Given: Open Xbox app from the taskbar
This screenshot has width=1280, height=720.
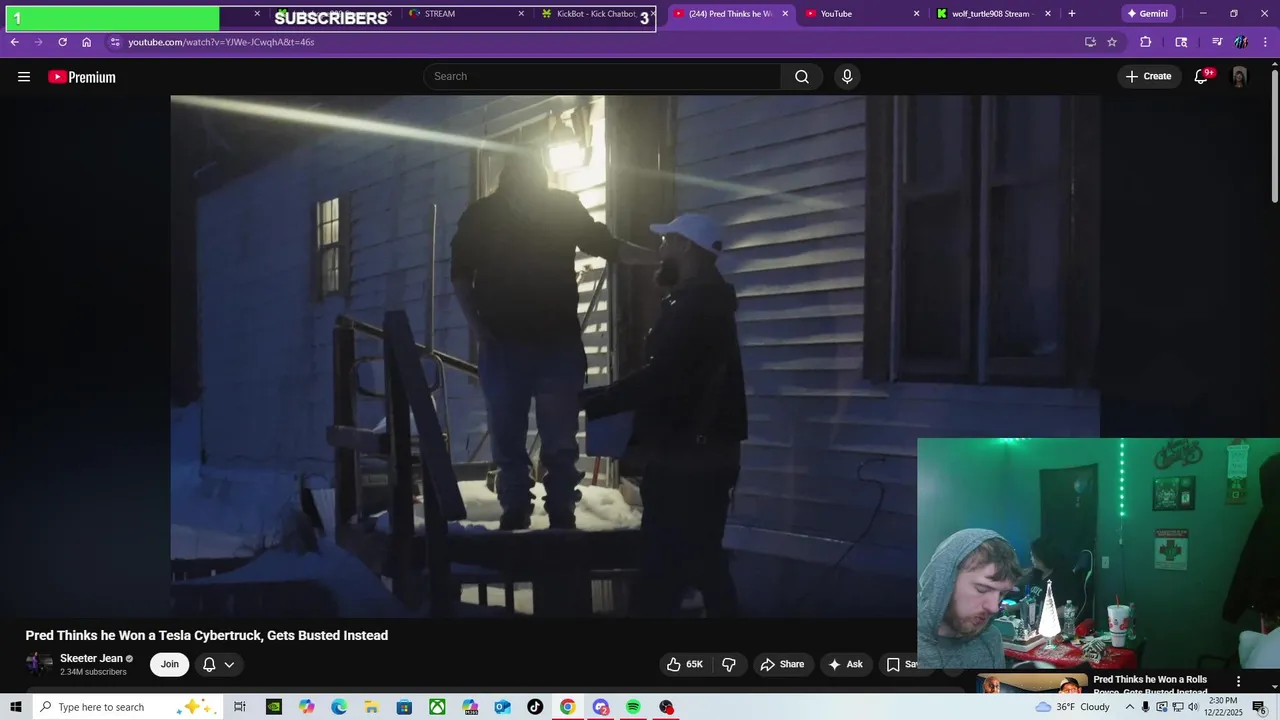Looking at the screenshot, I should click(437, 707).
